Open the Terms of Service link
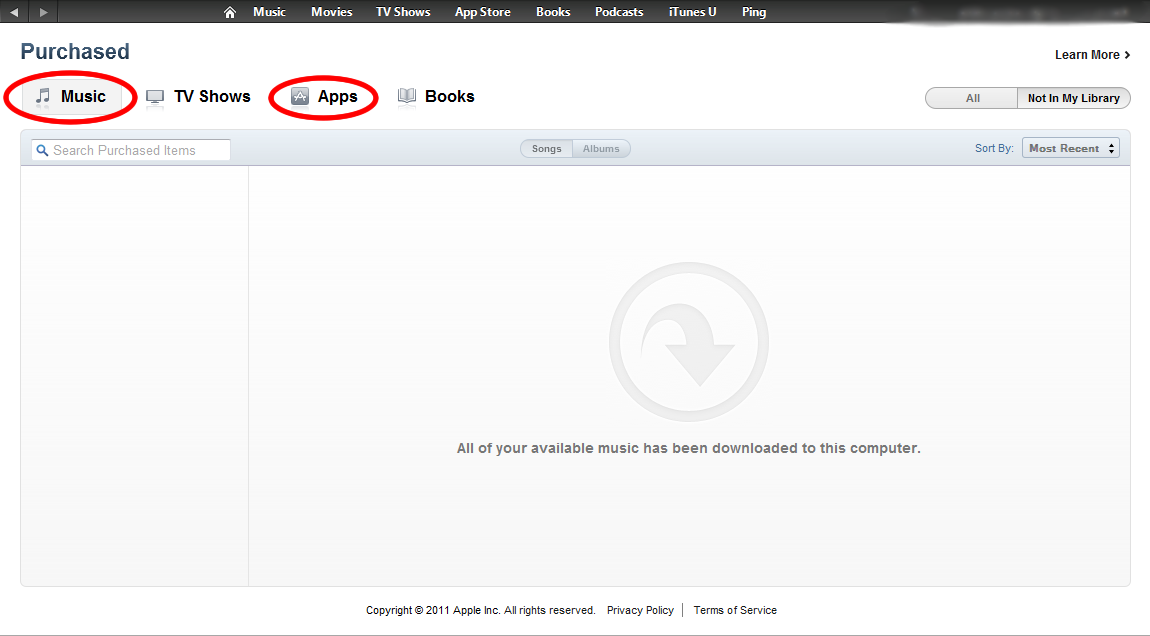This screenshot has width=1150, height=636. tap(735, 610)
